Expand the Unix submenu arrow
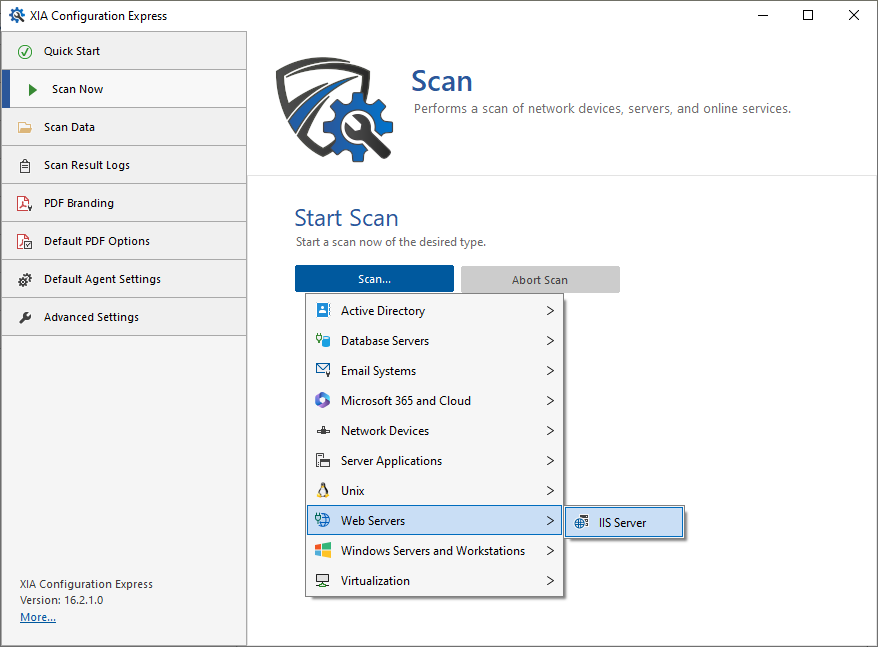The image size is (878, 647). (550, 490)
